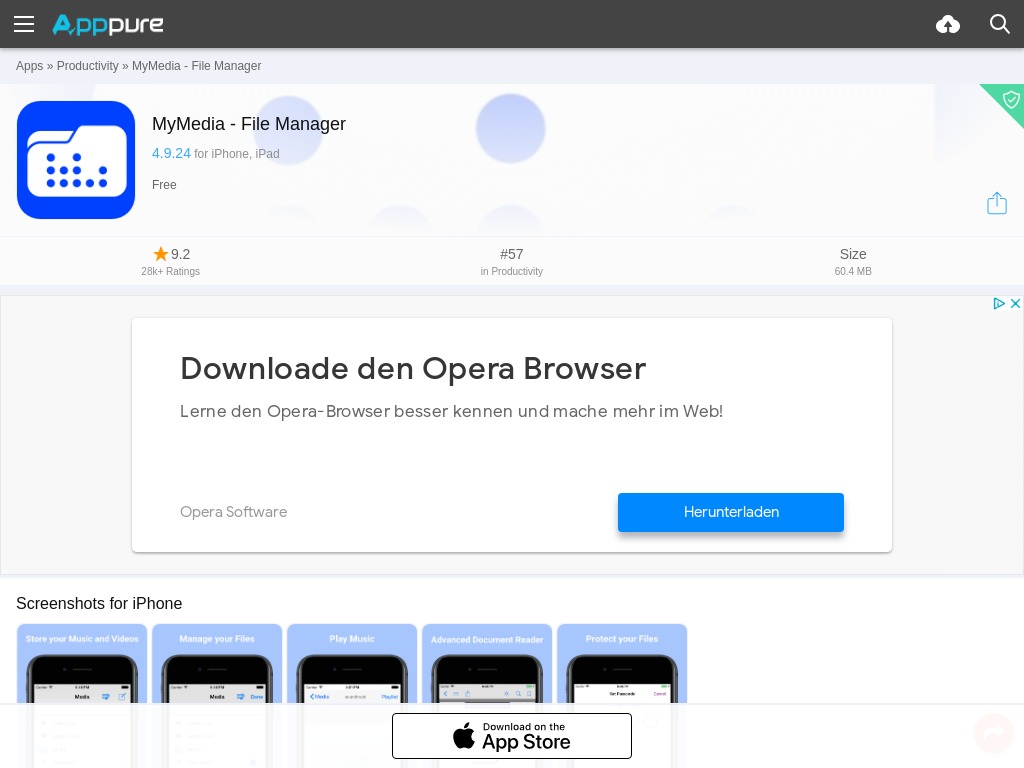Click the MyMedia - File Manager breadcrumb
This screenshot has height=768, width=1024.
pos(197,66)
